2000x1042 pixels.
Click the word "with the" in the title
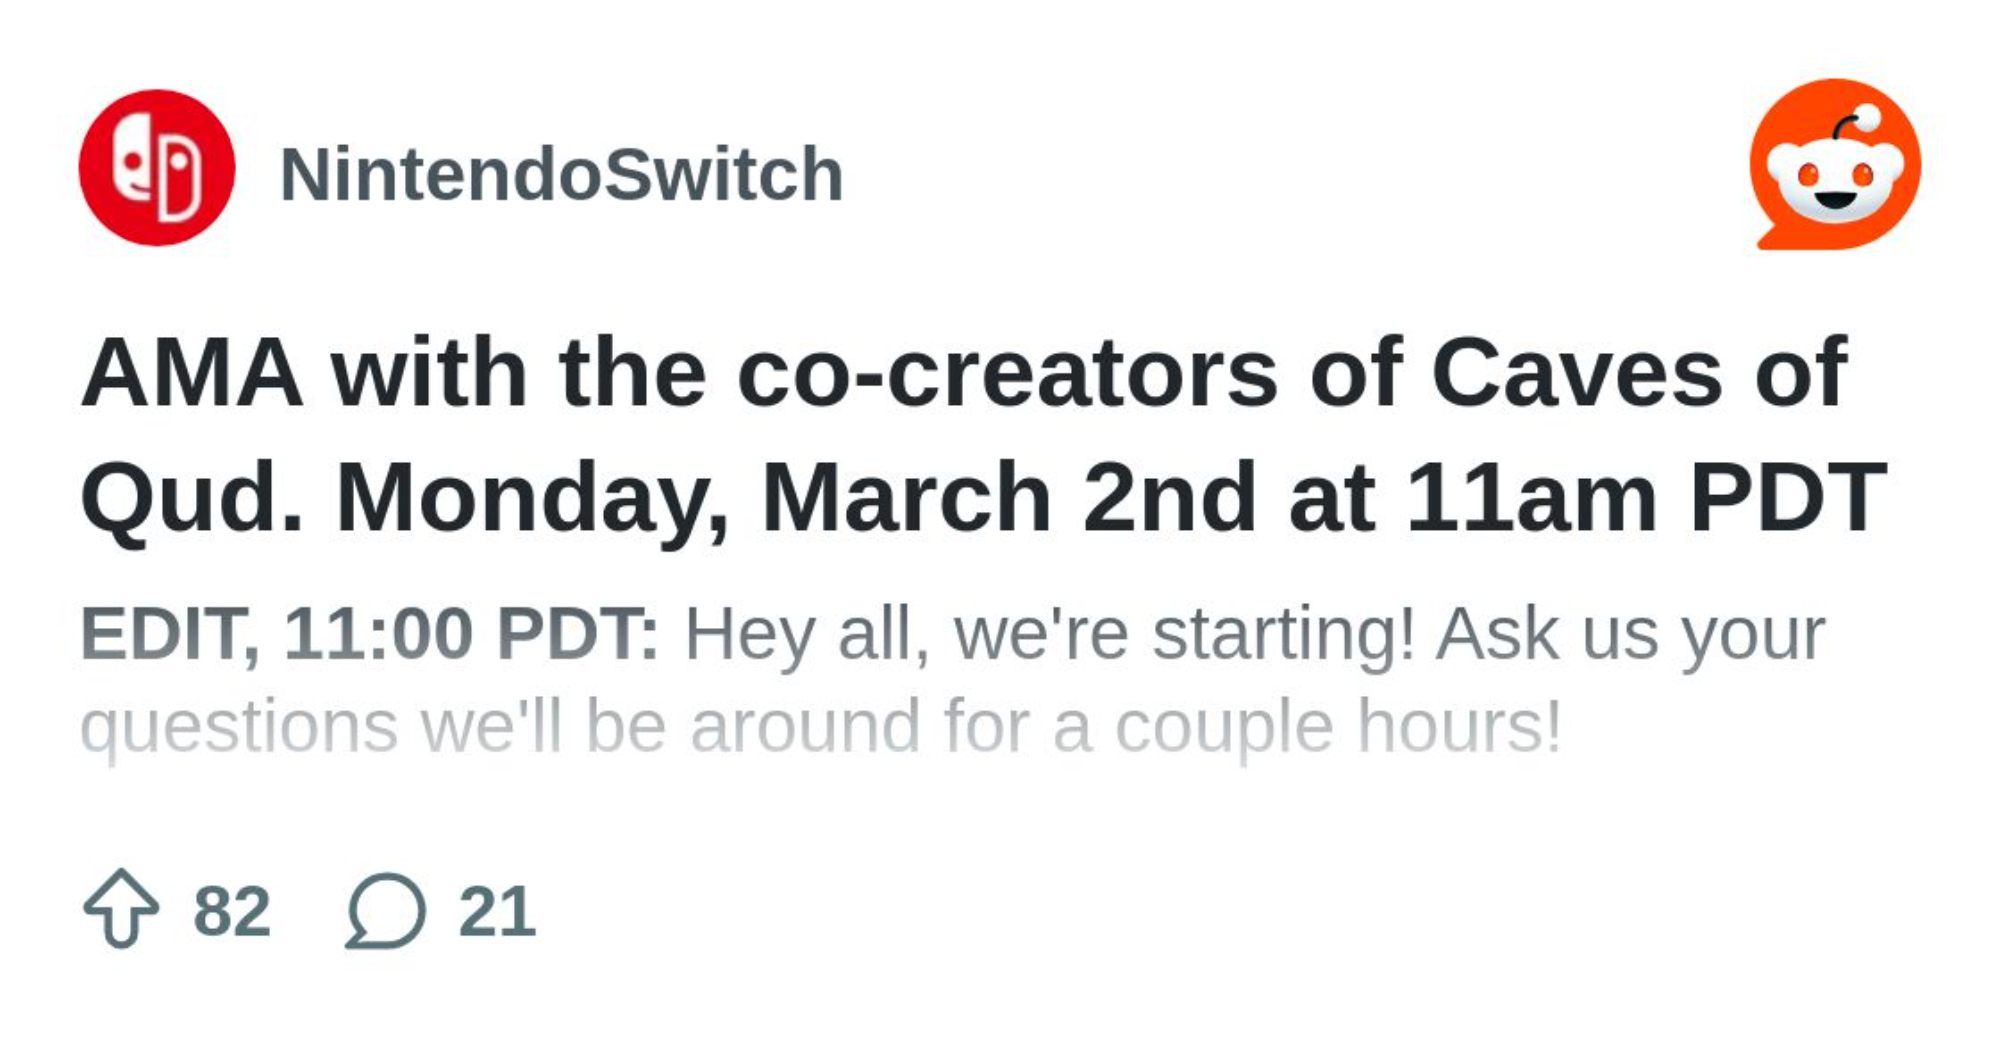click(x=519, y=374)
